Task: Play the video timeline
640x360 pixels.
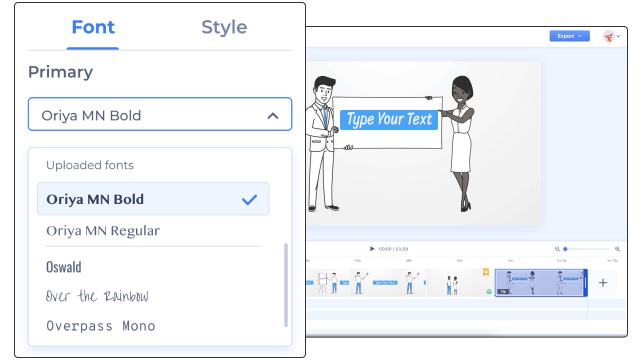Action: (372, 249)
